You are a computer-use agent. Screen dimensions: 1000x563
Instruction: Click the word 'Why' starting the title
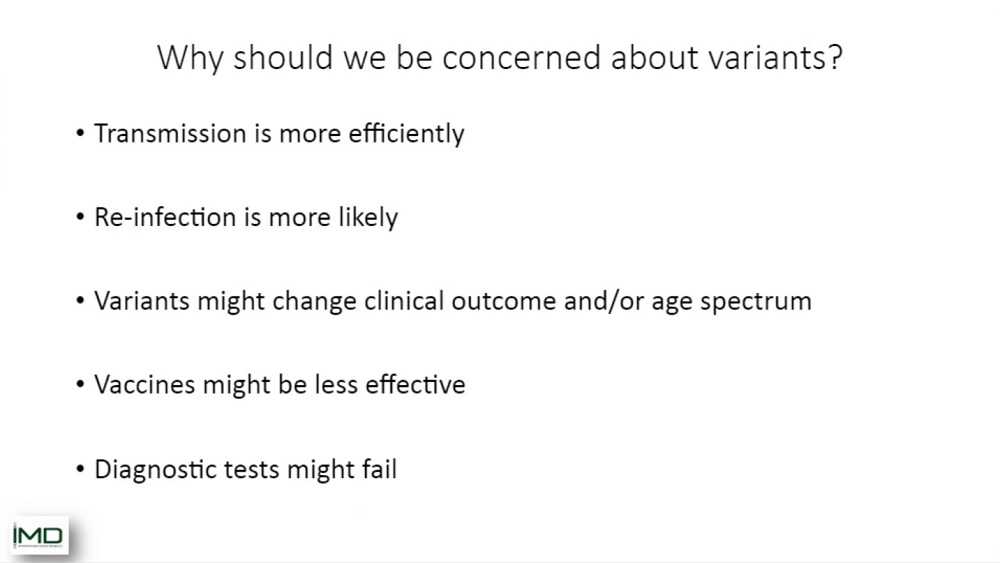tap(190, 59)
